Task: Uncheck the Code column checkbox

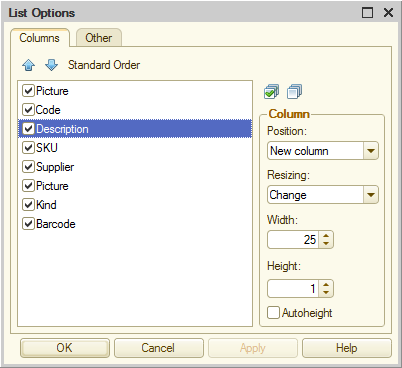Action: click(x=28, y=110)
